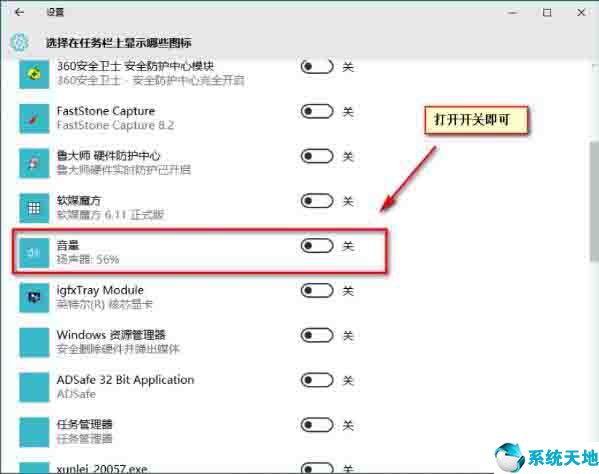Click the 360安全卫士 app icon

pos(34,74)
